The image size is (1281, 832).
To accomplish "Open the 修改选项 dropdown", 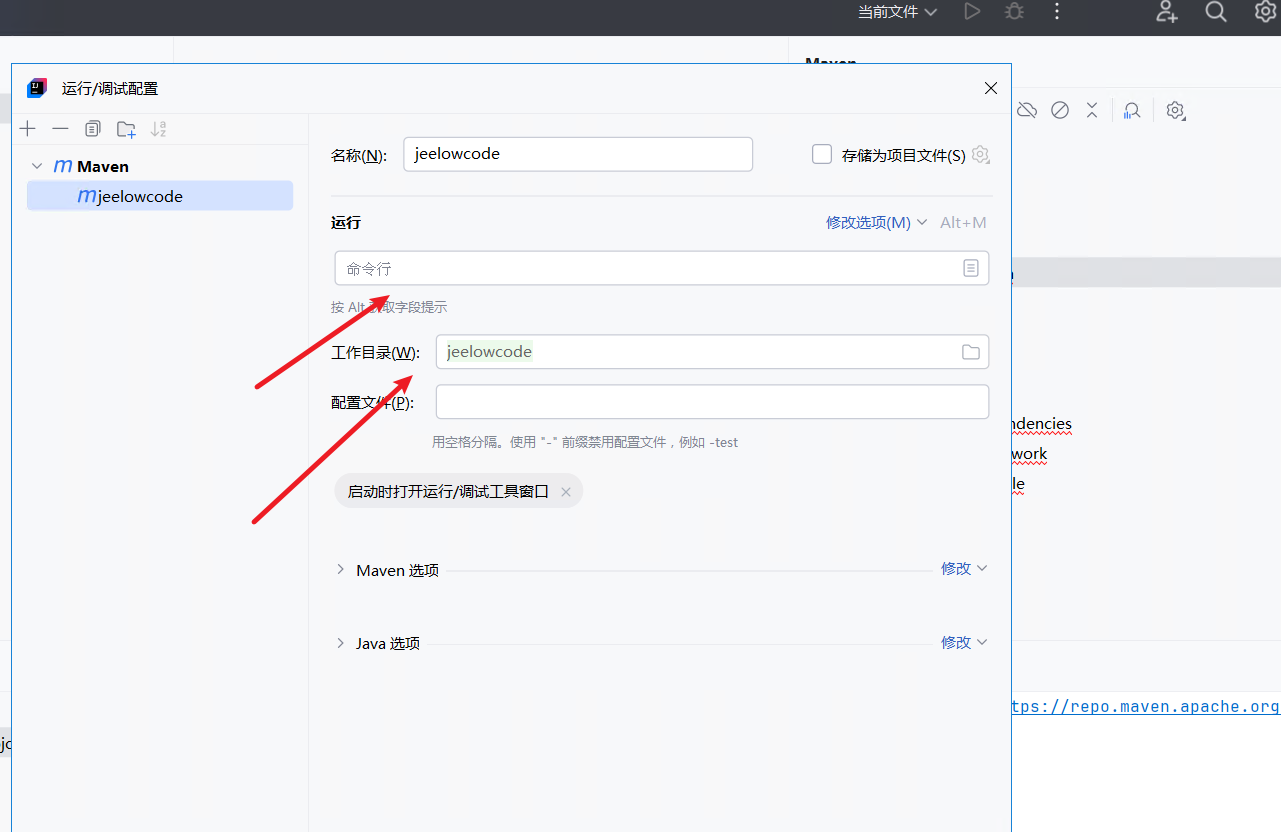I will [x=876, y=223].
